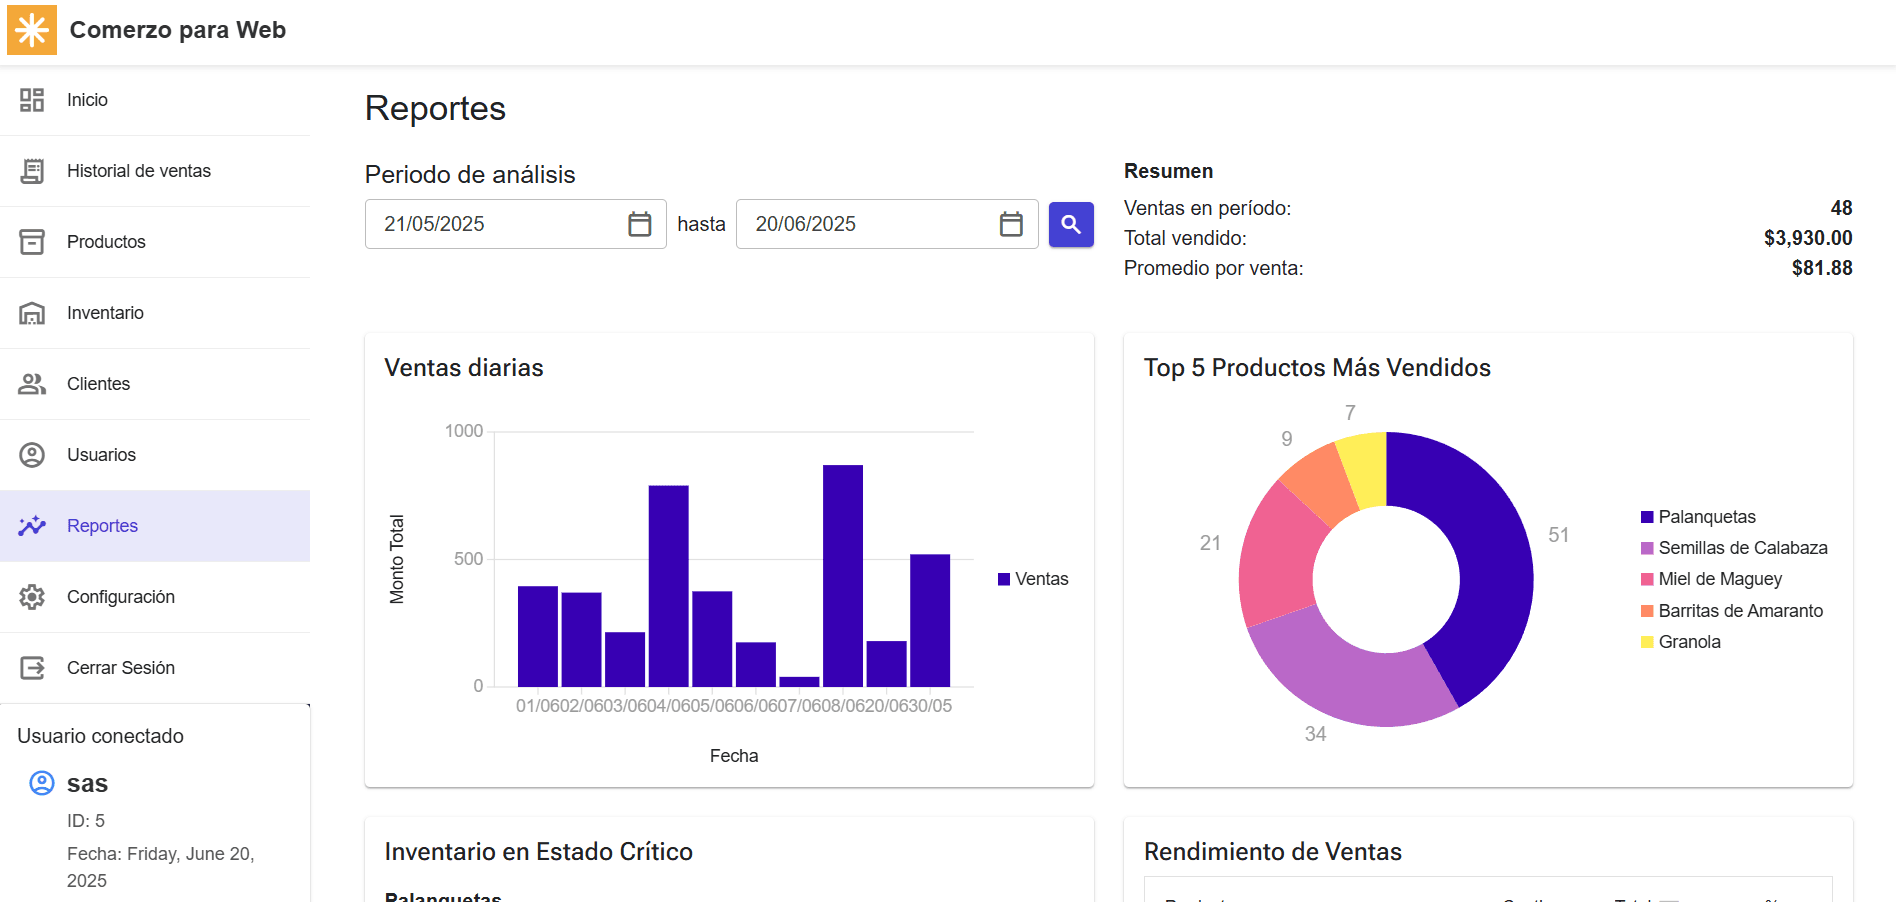The width and height of the screenshot is (1896, 902).
Task: Click the Comerzo asterisk logo
Action: (31, 30)
